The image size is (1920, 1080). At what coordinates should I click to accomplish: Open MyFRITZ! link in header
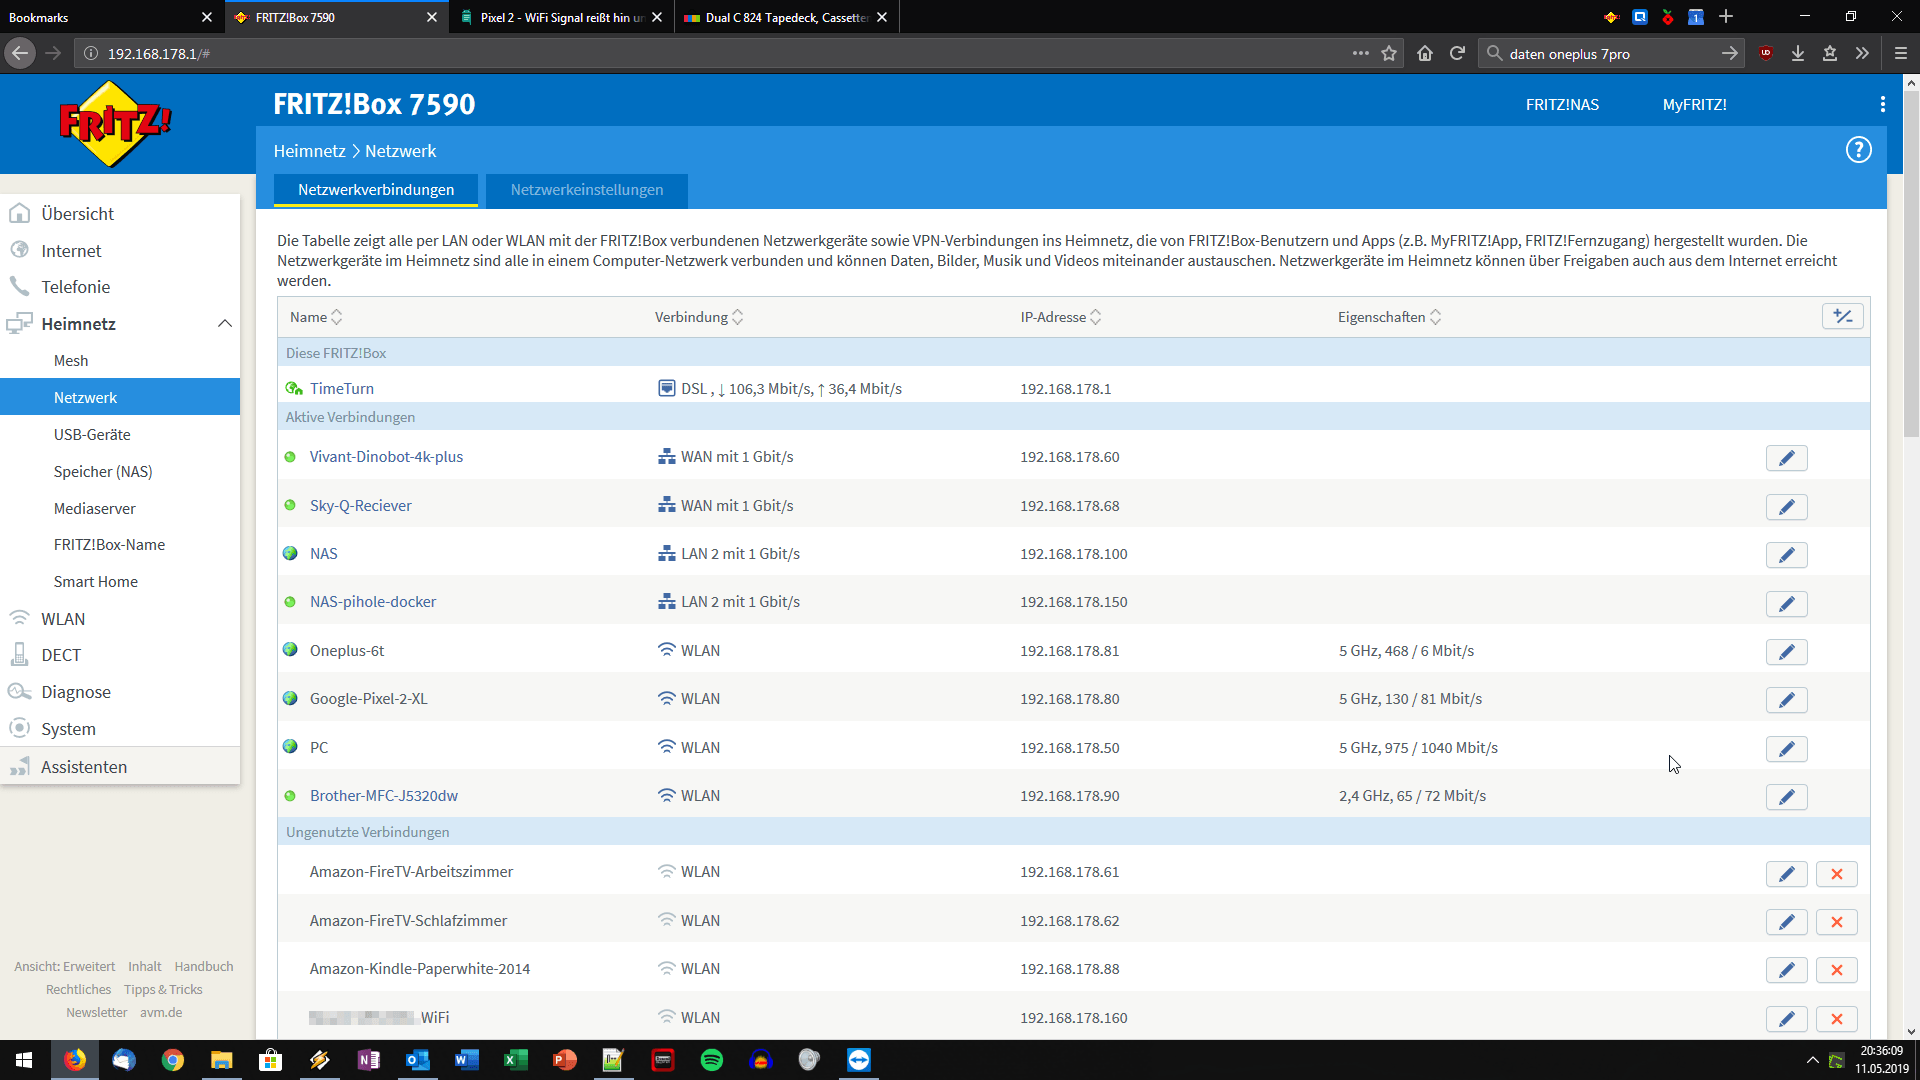1694,105
